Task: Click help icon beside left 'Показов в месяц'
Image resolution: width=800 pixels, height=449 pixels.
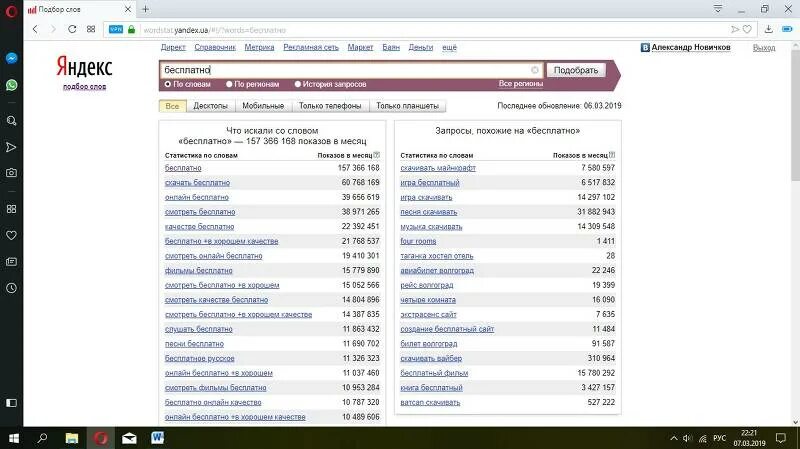Action: click(x=377, y=155)
